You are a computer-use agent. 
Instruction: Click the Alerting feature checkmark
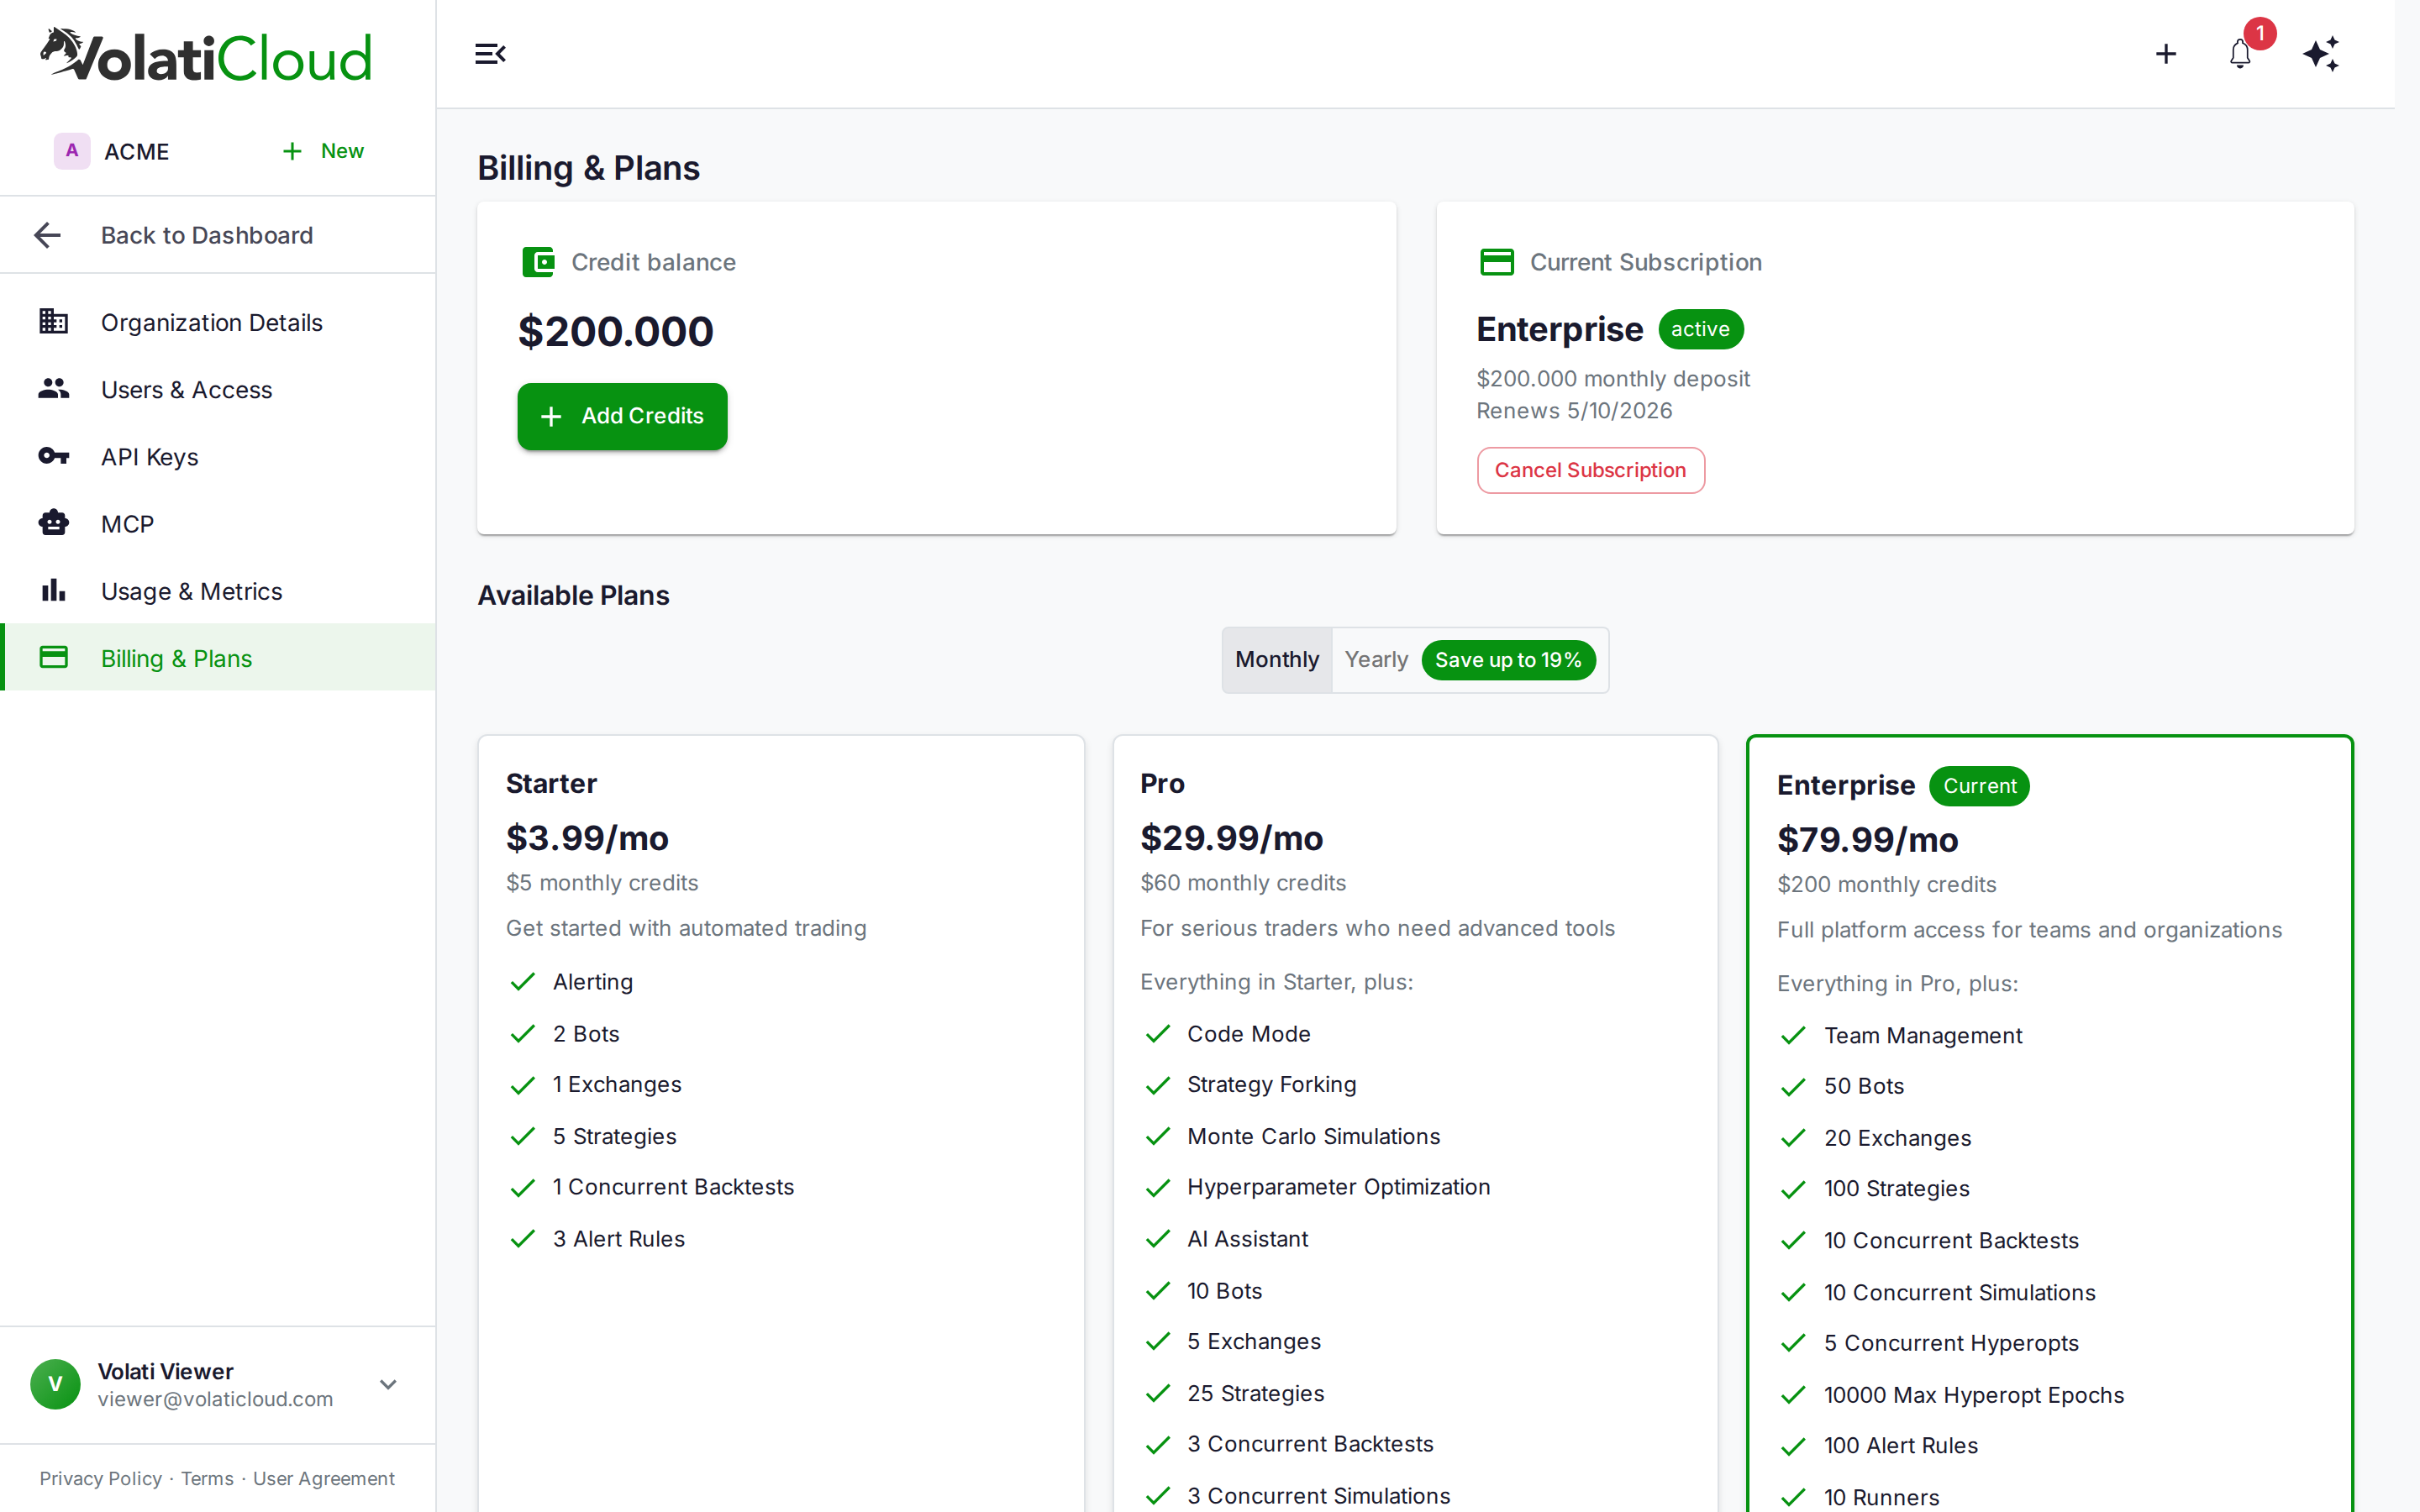(x=523, y=982)
